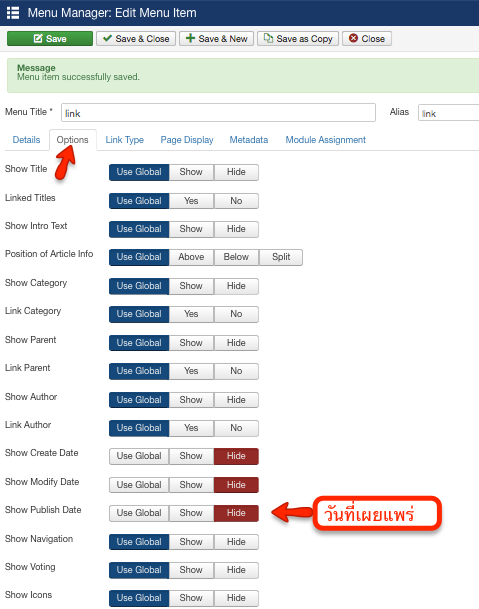Open the Link Type tab
Image resolution: width=479 pixels, height=609 pixels.
[x=125, y=140]
